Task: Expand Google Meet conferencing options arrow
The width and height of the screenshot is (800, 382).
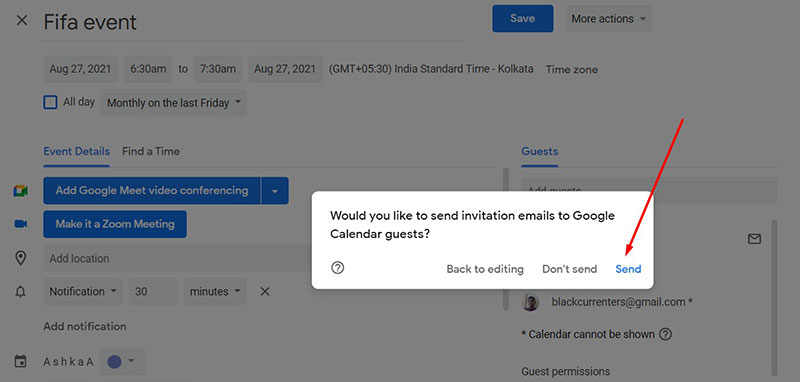Action: coord(275,191)
